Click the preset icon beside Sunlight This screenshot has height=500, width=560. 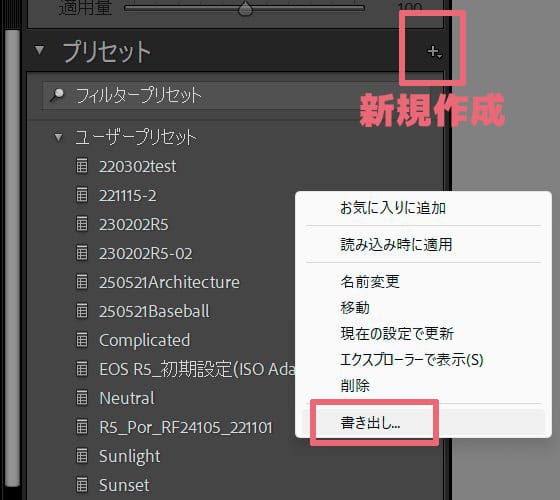[82, 455]
